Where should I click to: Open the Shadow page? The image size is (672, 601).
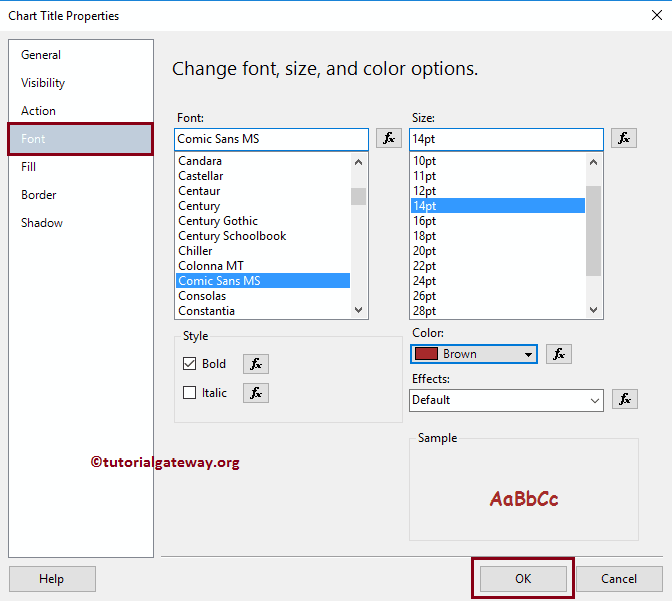[x=81, y=223]
